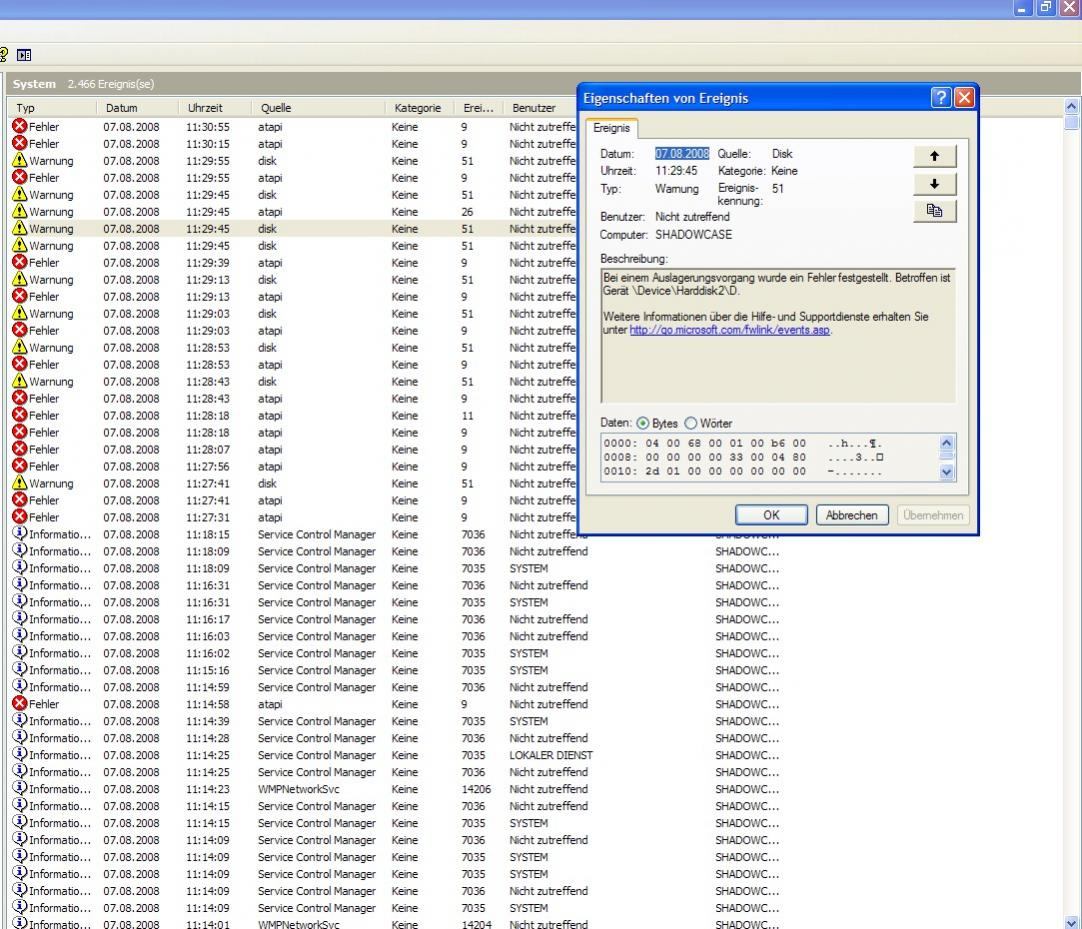Select the event 14206 WMPNetworkSvc row
This screenshot has width=1082, height=929.
396,788
